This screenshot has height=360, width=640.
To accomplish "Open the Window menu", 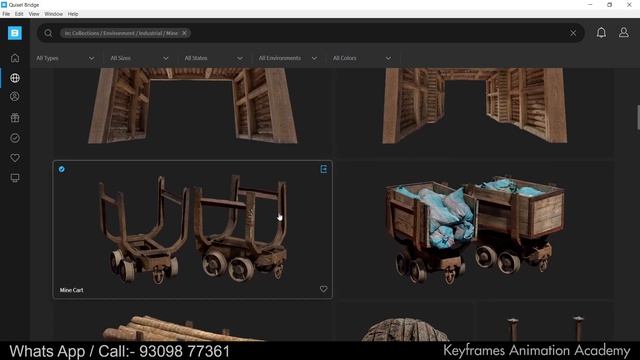I will 53,14.
